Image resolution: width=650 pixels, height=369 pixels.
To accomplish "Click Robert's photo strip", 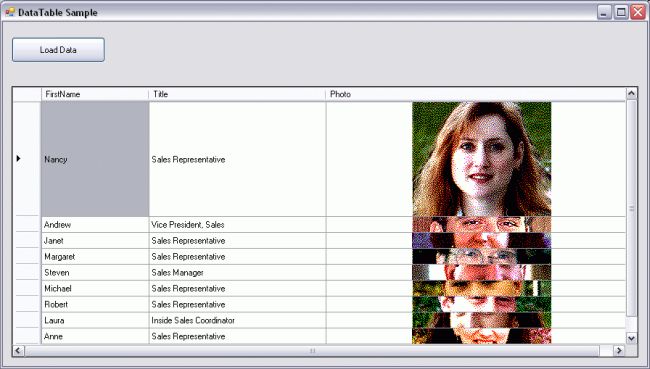I will [482, 305].
